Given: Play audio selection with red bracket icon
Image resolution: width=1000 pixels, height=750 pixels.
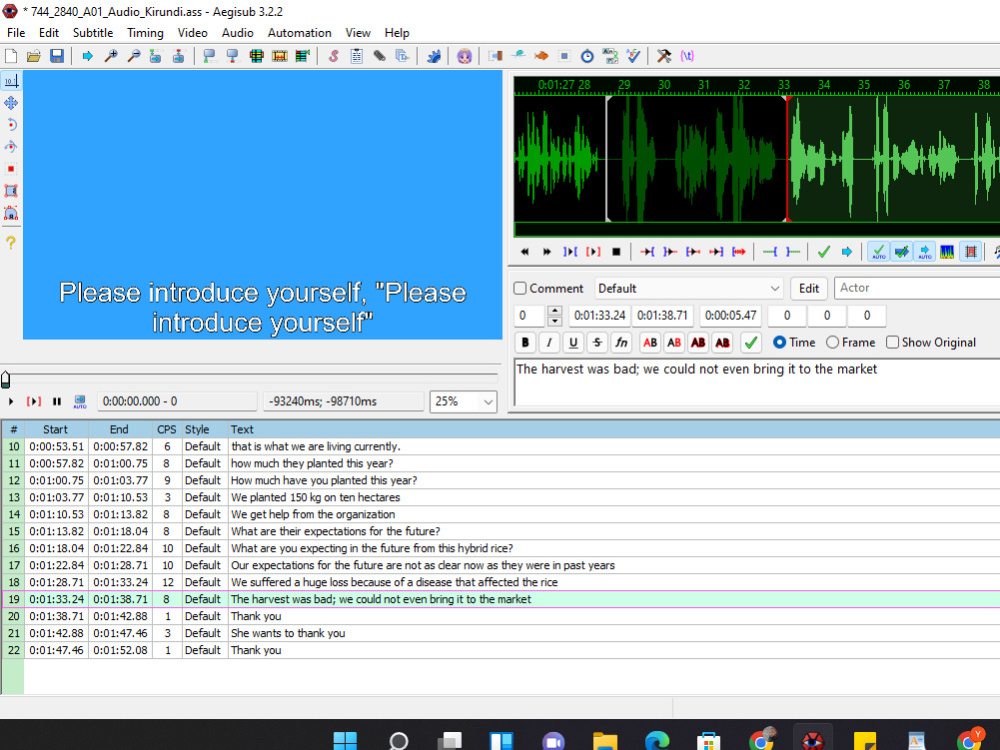Looking at the screenshot, I should point(593,252).
